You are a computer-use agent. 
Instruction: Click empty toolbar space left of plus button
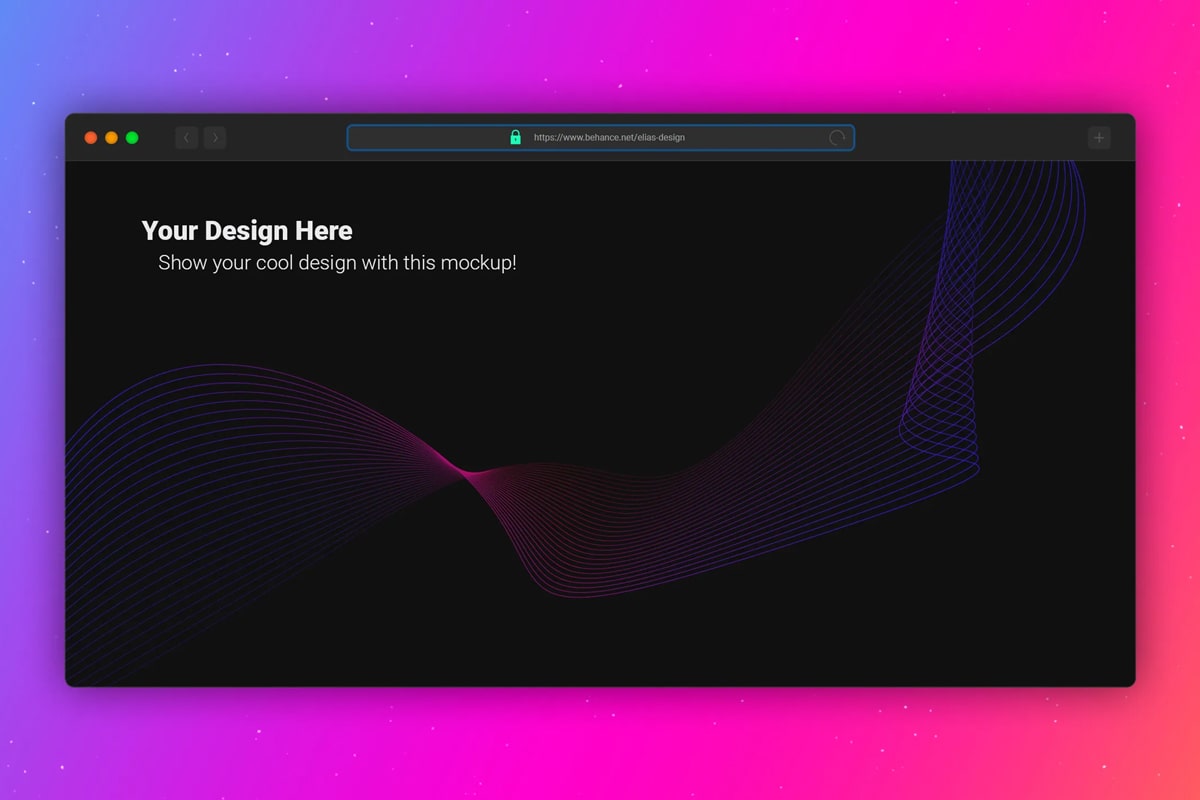[970, 138]
